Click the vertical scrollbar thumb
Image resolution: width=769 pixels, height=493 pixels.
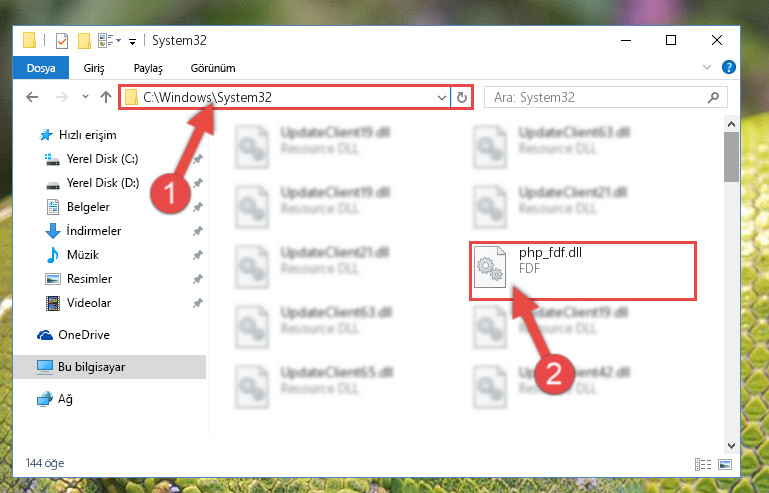tap(731, 157)
